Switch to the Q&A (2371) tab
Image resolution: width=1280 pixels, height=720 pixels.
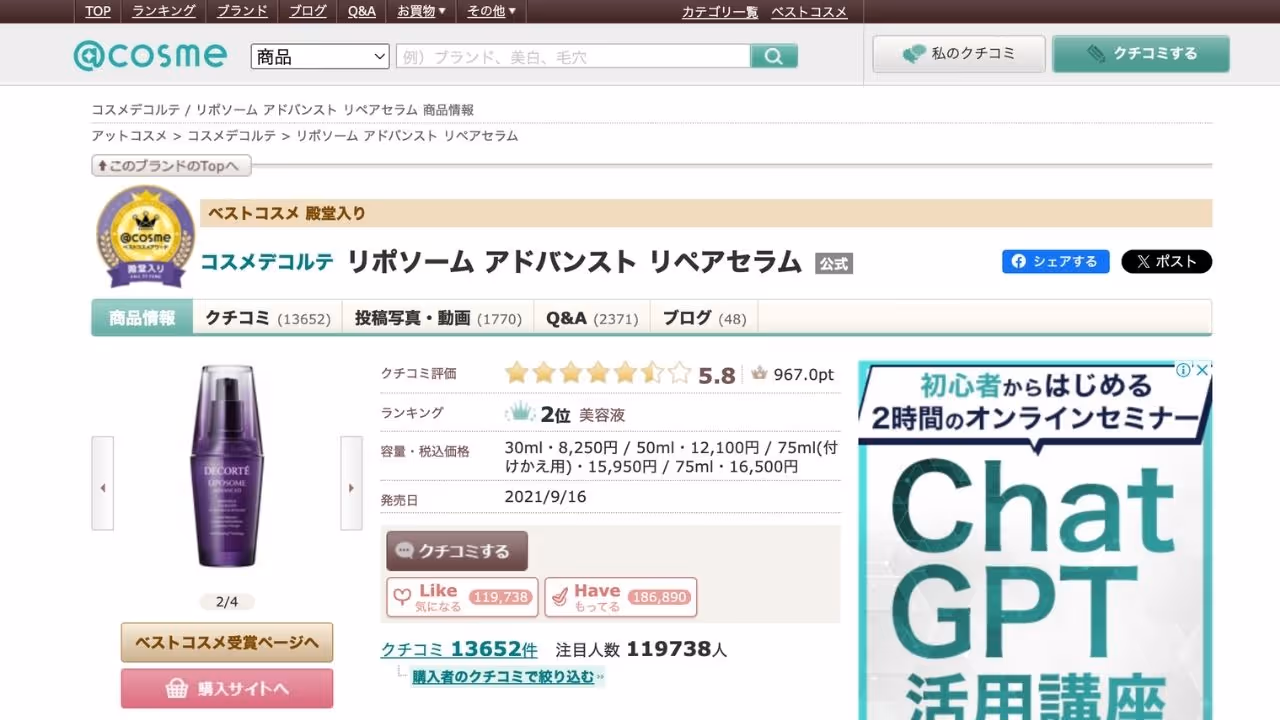[x=592, y=318]
